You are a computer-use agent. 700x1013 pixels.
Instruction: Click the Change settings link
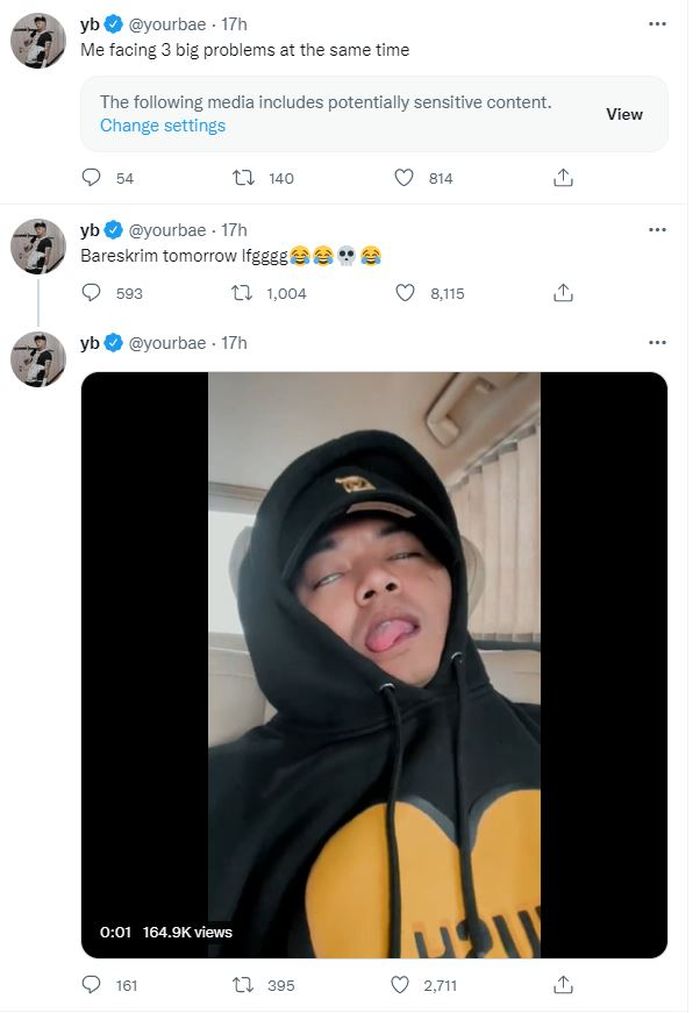click(x=163, y=126)
